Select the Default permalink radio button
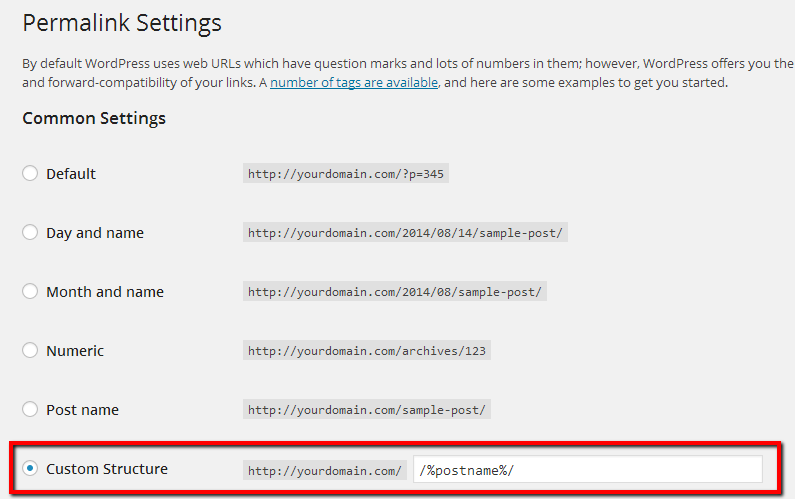Screen dimensions: 795x499 pos(30,173)
